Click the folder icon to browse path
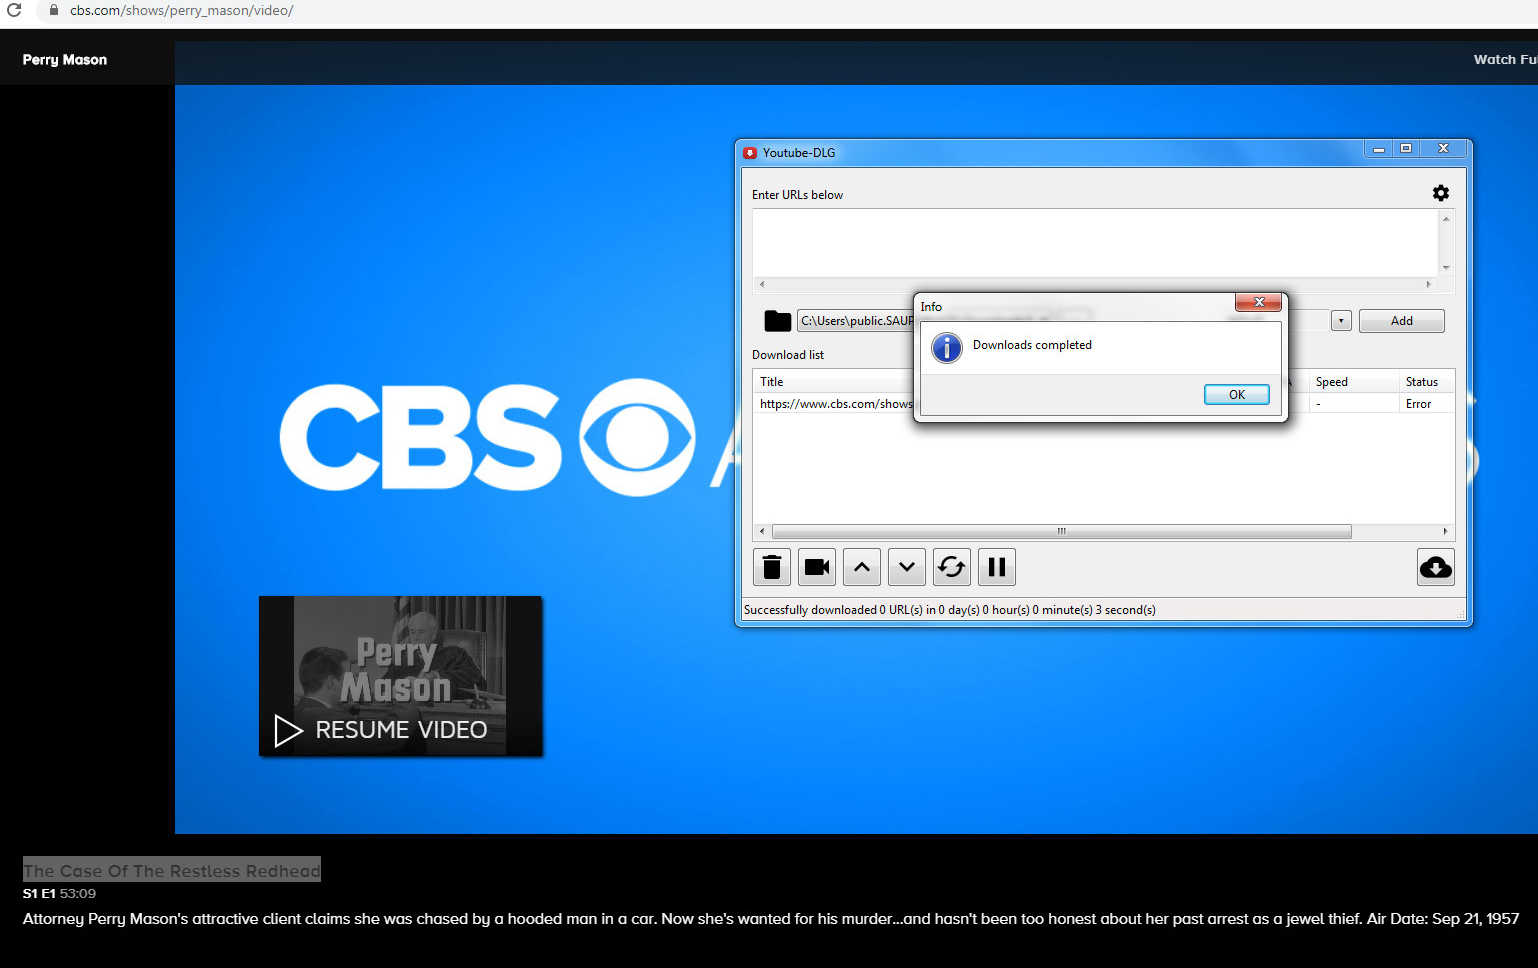The width and height of the screenshot is (1538, 968). 777,320
